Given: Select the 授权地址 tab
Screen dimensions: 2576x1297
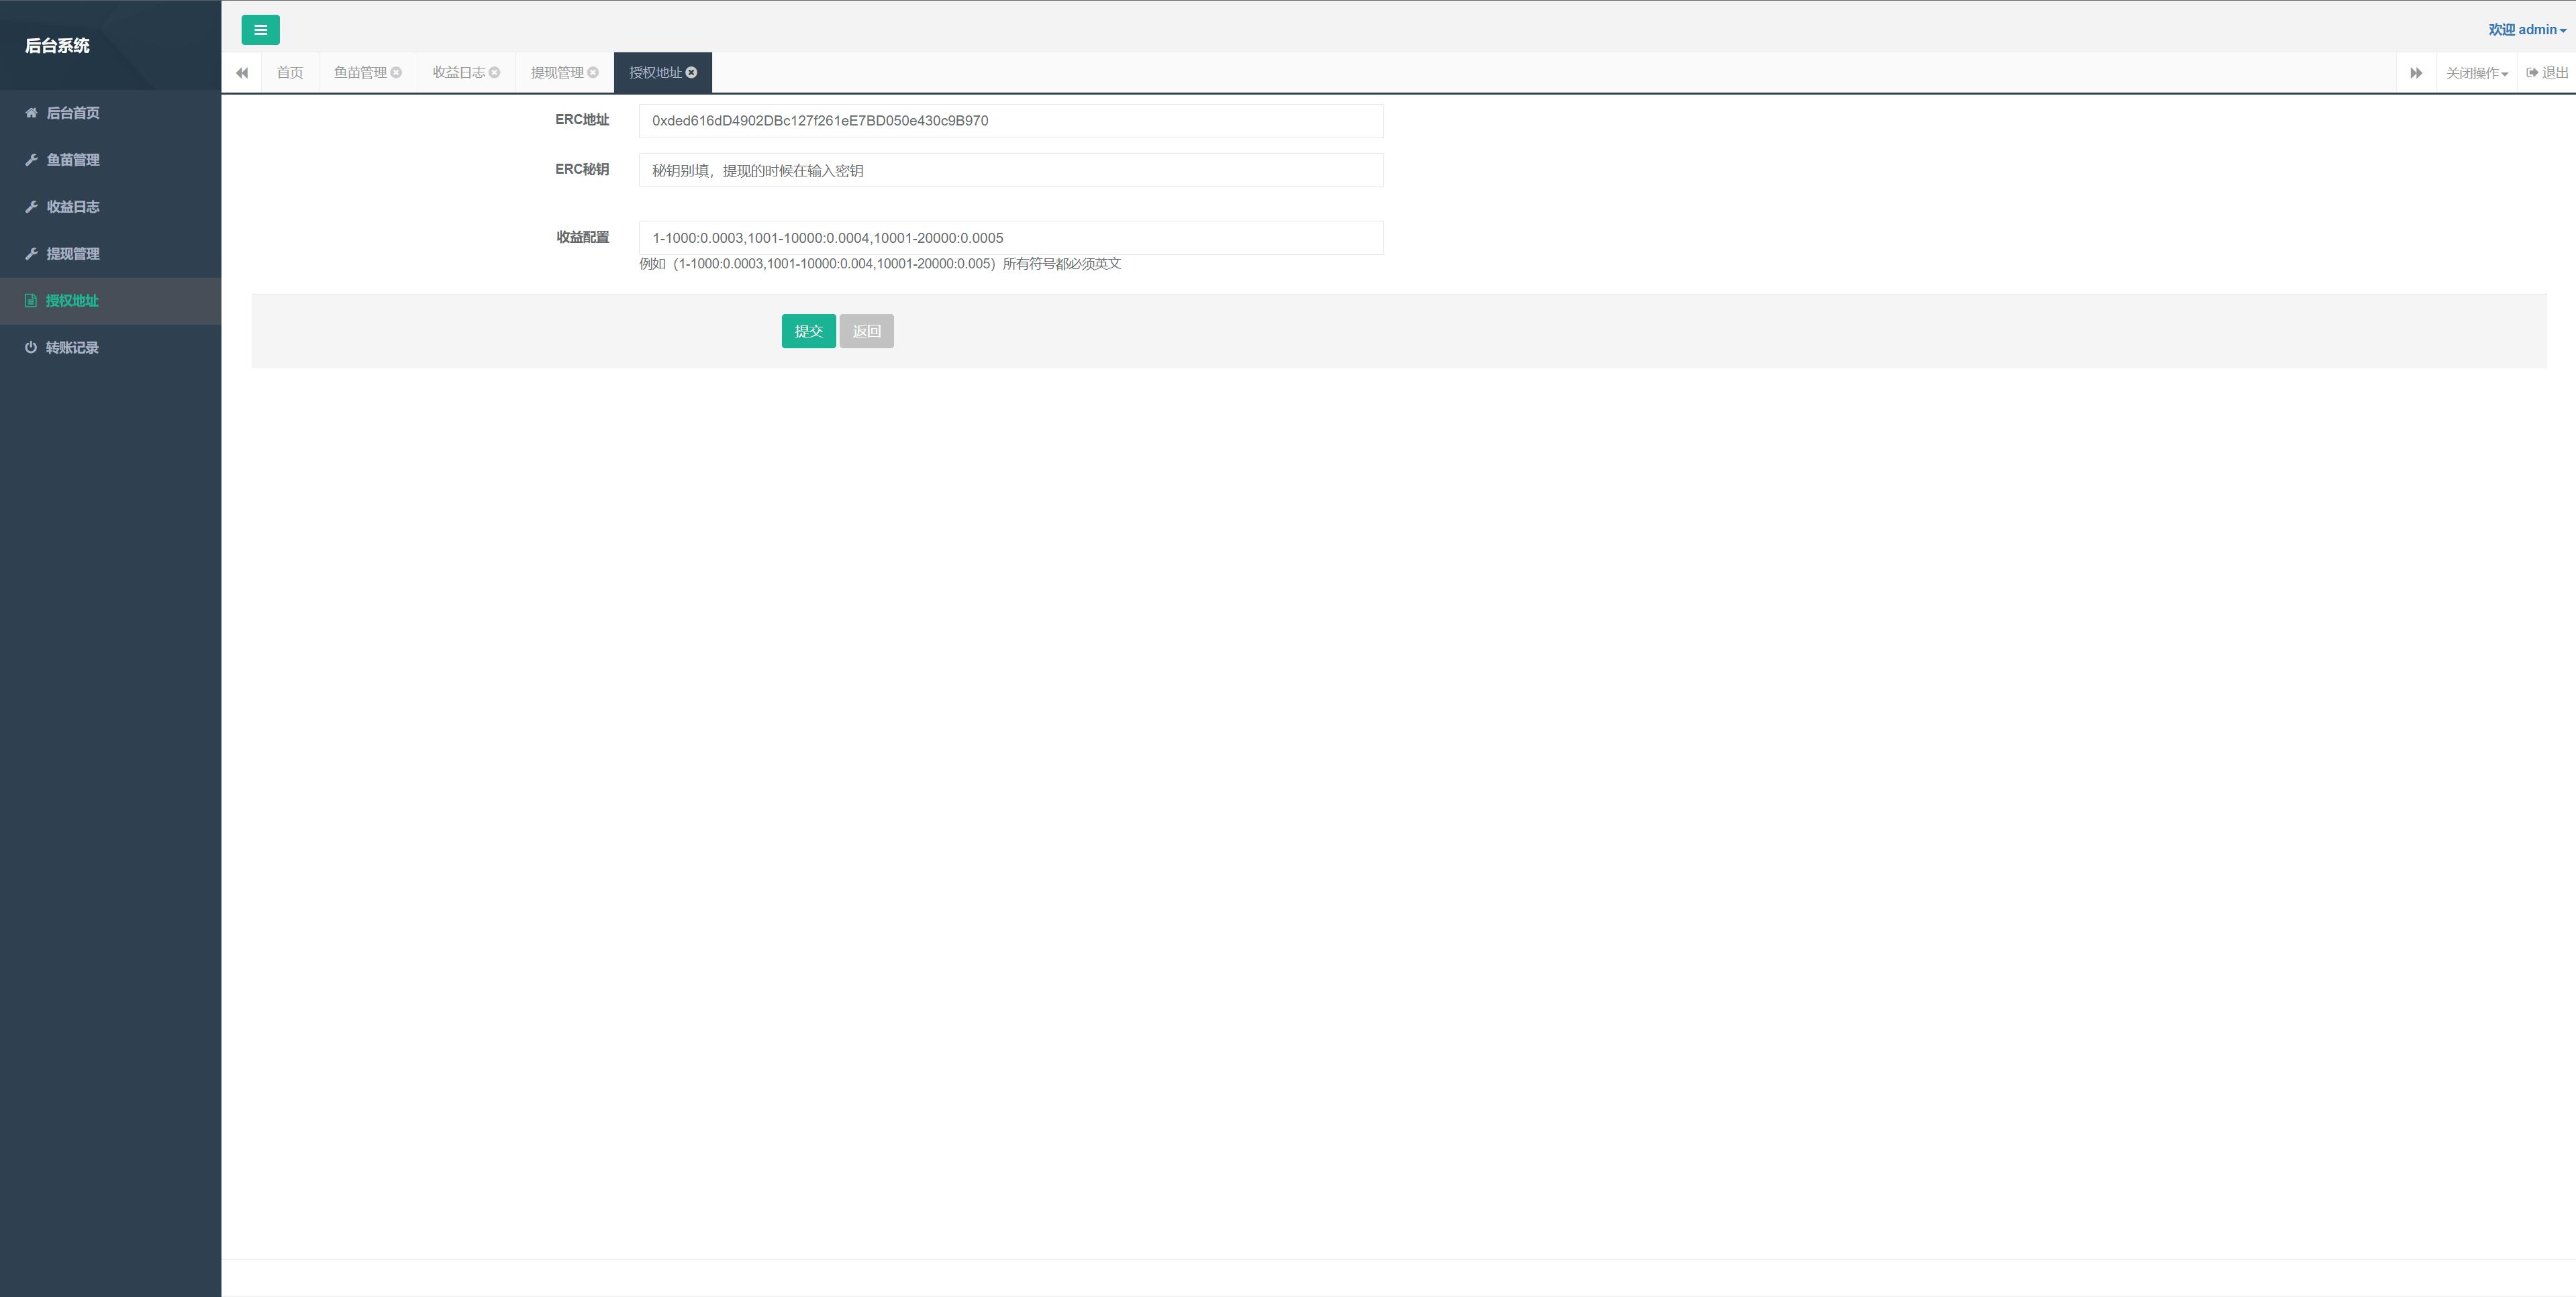Looking at the screenshot, I should point(654,71).
